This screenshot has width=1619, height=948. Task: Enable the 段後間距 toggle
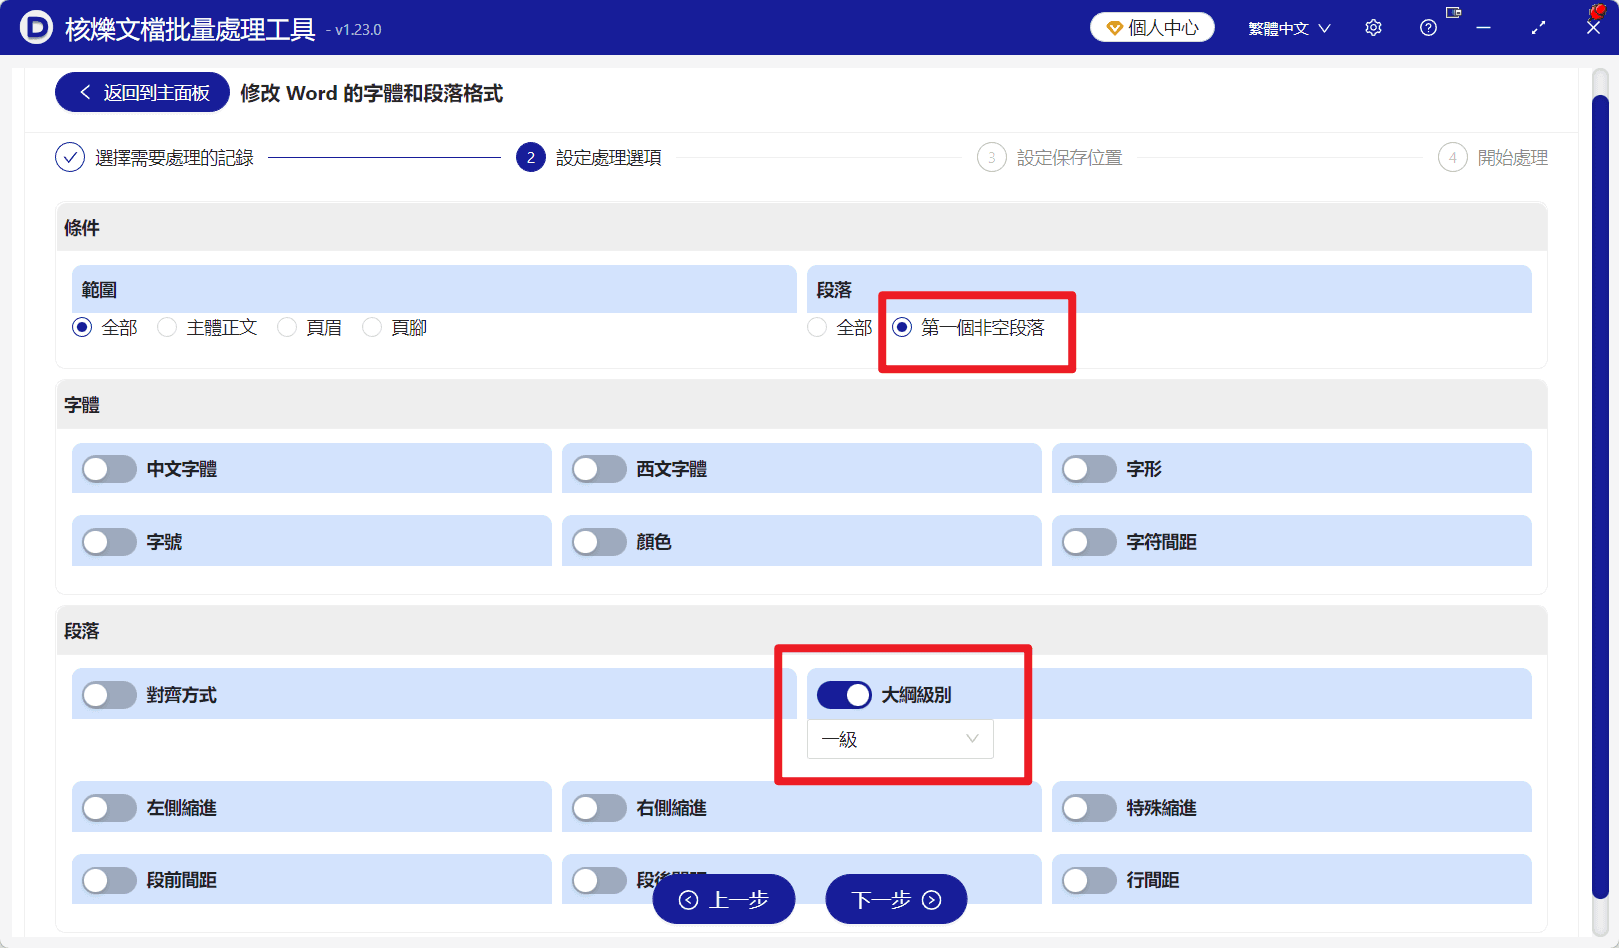click(x=599, y=880)
